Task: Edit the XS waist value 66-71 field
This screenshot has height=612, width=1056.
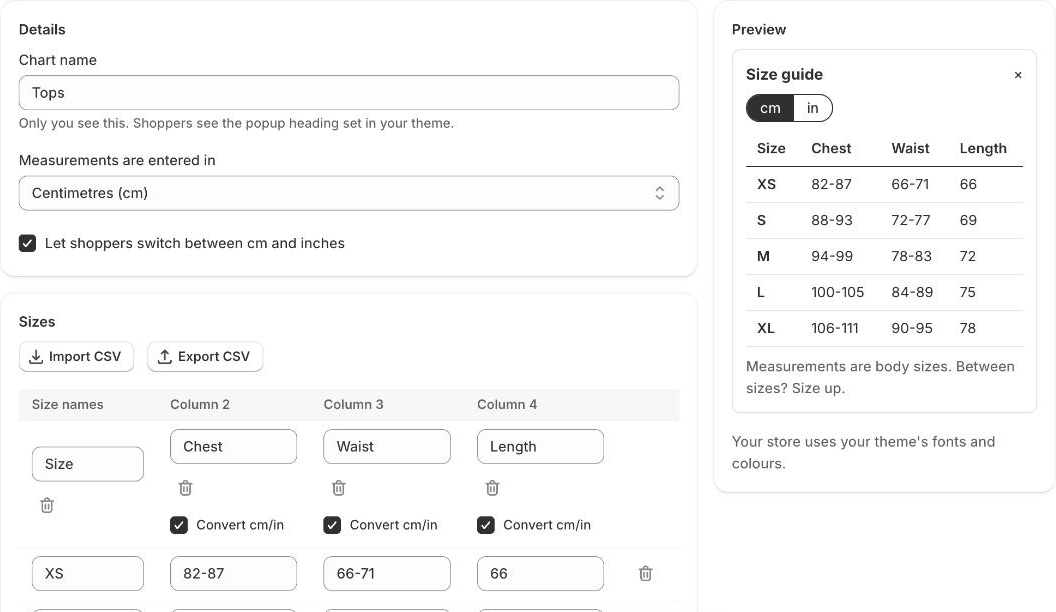Action: [387, 573]
